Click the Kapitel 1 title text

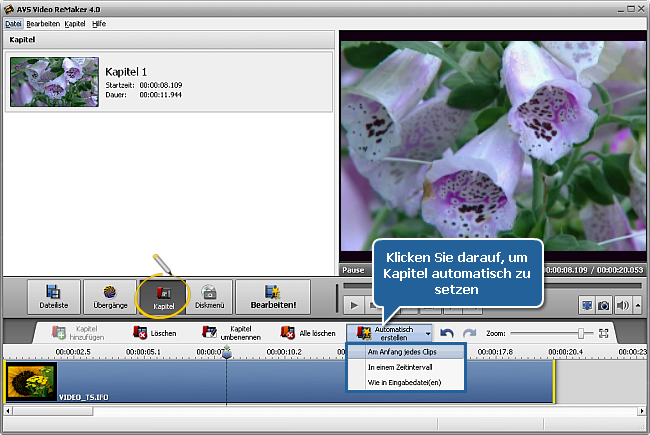pyautogui.click(x=126, y=72)
